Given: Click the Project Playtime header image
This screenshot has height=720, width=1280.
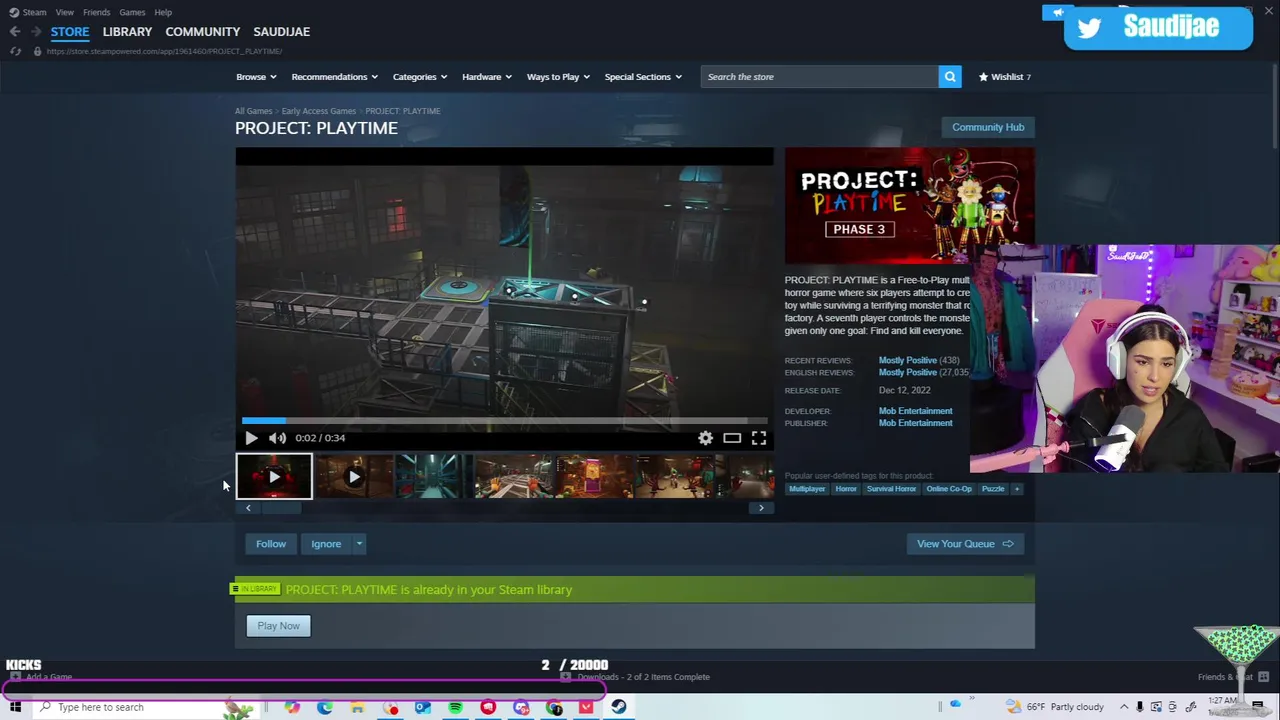Looking at the screenshot, I should pos(909,205).
